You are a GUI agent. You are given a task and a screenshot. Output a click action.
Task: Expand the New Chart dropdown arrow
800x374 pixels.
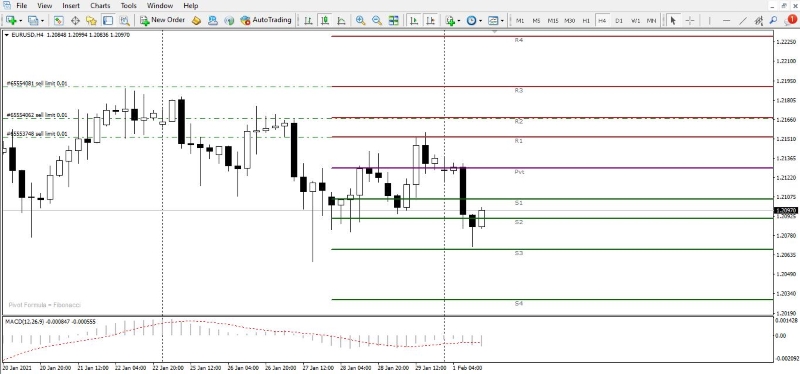(20, 21)
